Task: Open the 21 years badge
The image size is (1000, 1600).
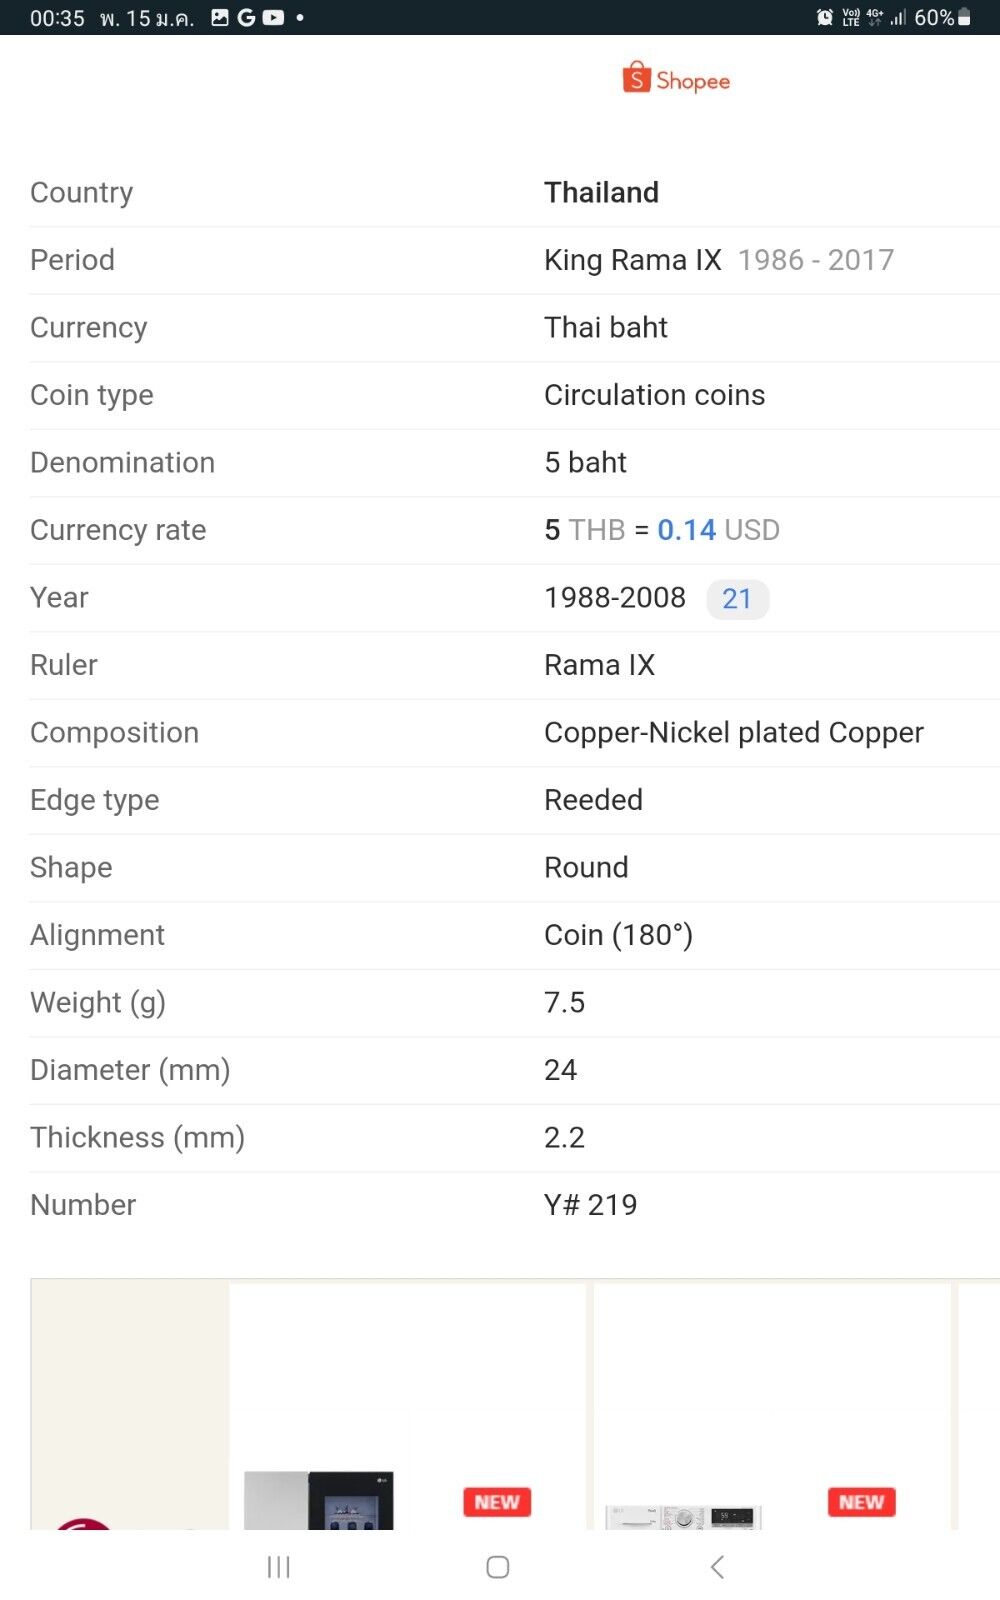Action: [737, 599]
